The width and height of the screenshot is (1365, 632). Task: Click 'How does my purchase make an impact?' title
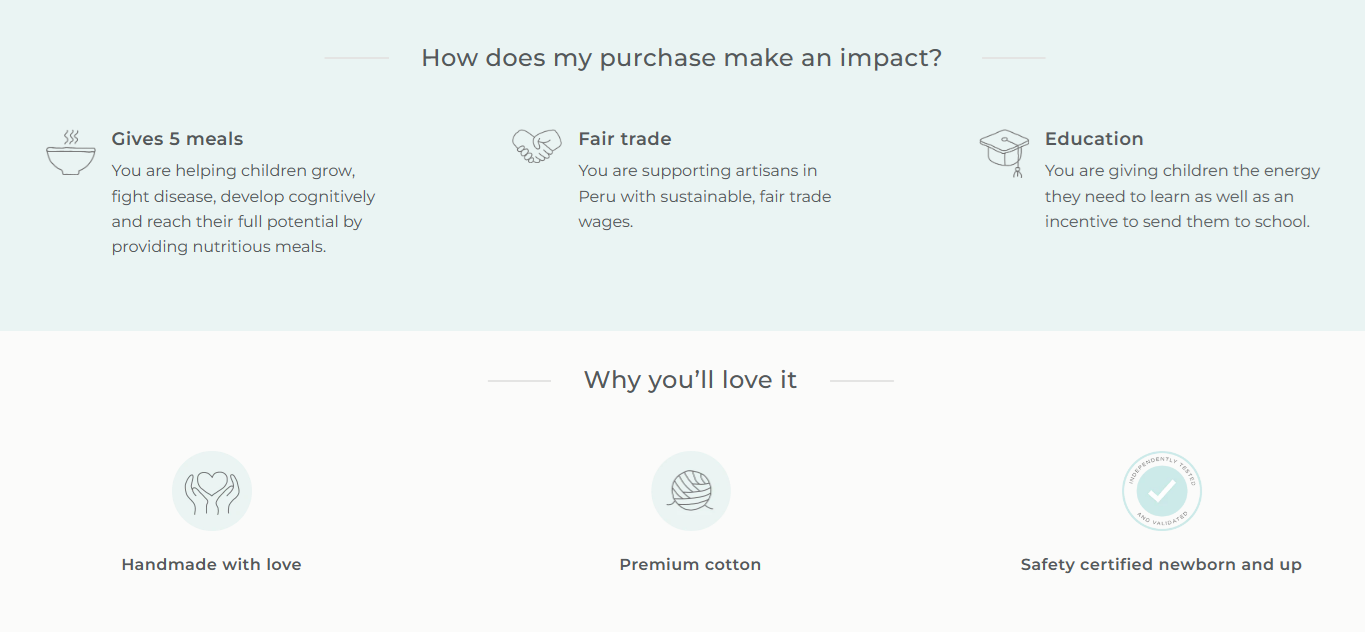[x=681, y=58]
